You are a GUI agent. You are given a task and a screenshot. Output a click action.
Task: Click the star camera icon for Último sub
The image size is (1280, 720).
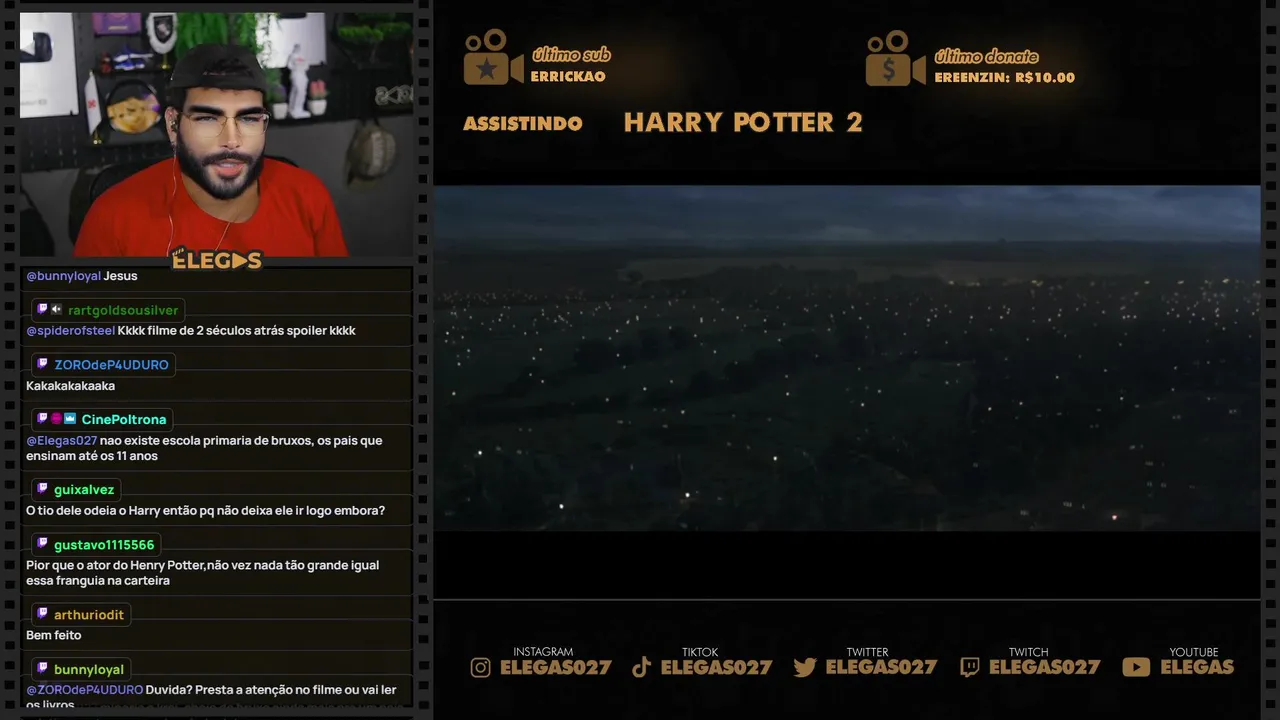tap(493, 58)
